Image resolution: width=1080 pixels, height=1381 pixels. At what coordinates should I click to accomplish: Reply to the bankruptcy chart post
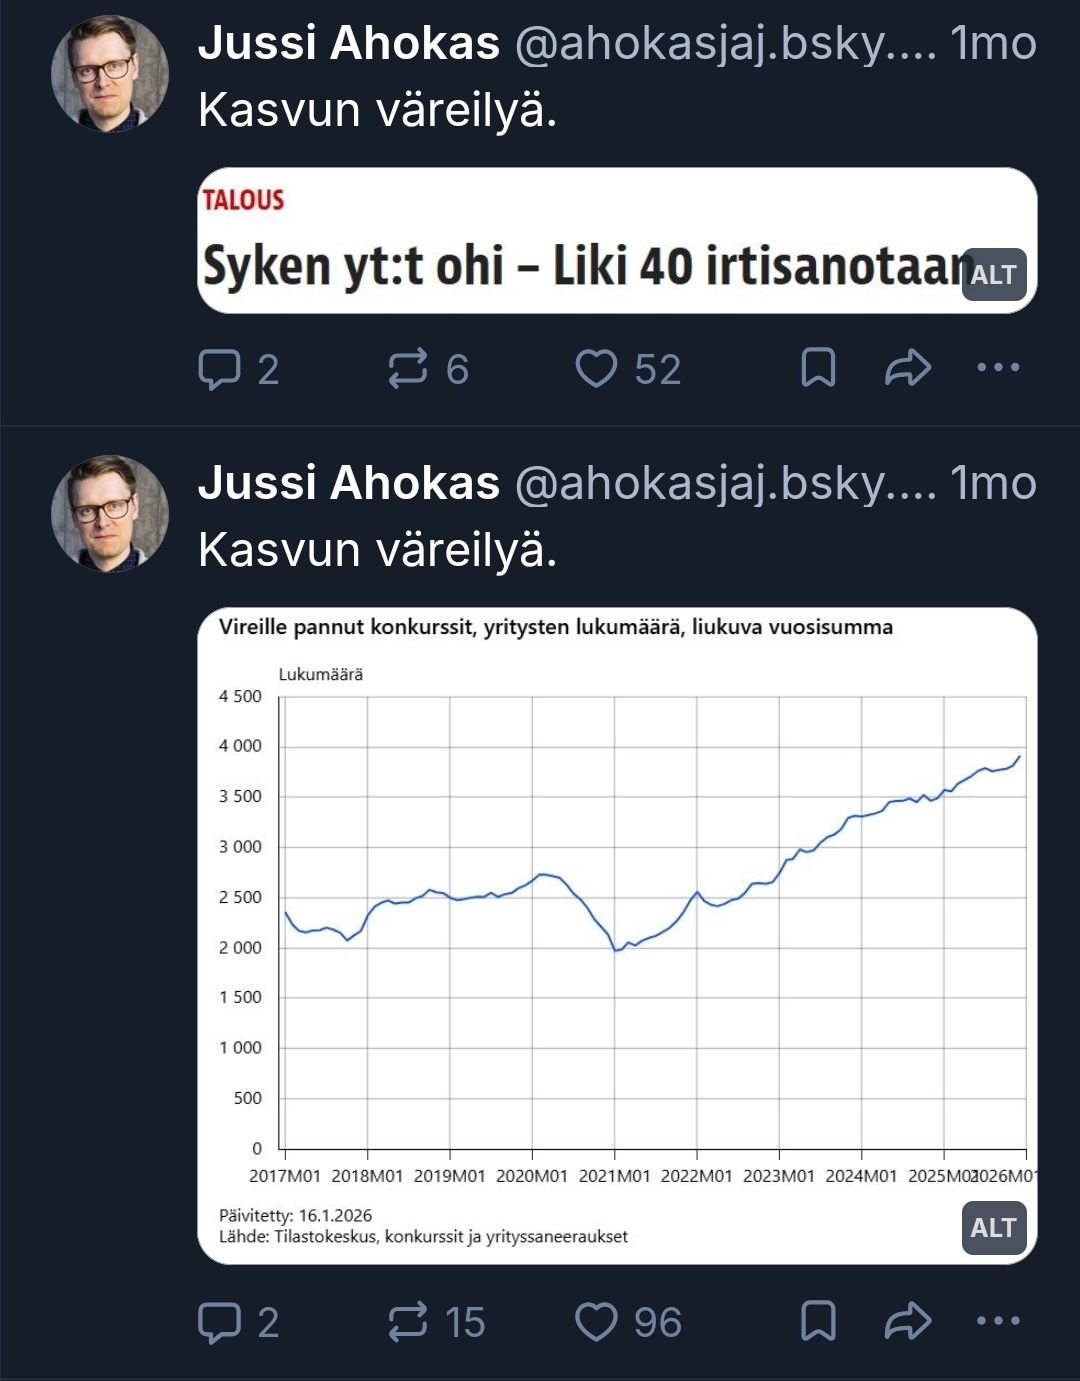(x=220, y=1322)
